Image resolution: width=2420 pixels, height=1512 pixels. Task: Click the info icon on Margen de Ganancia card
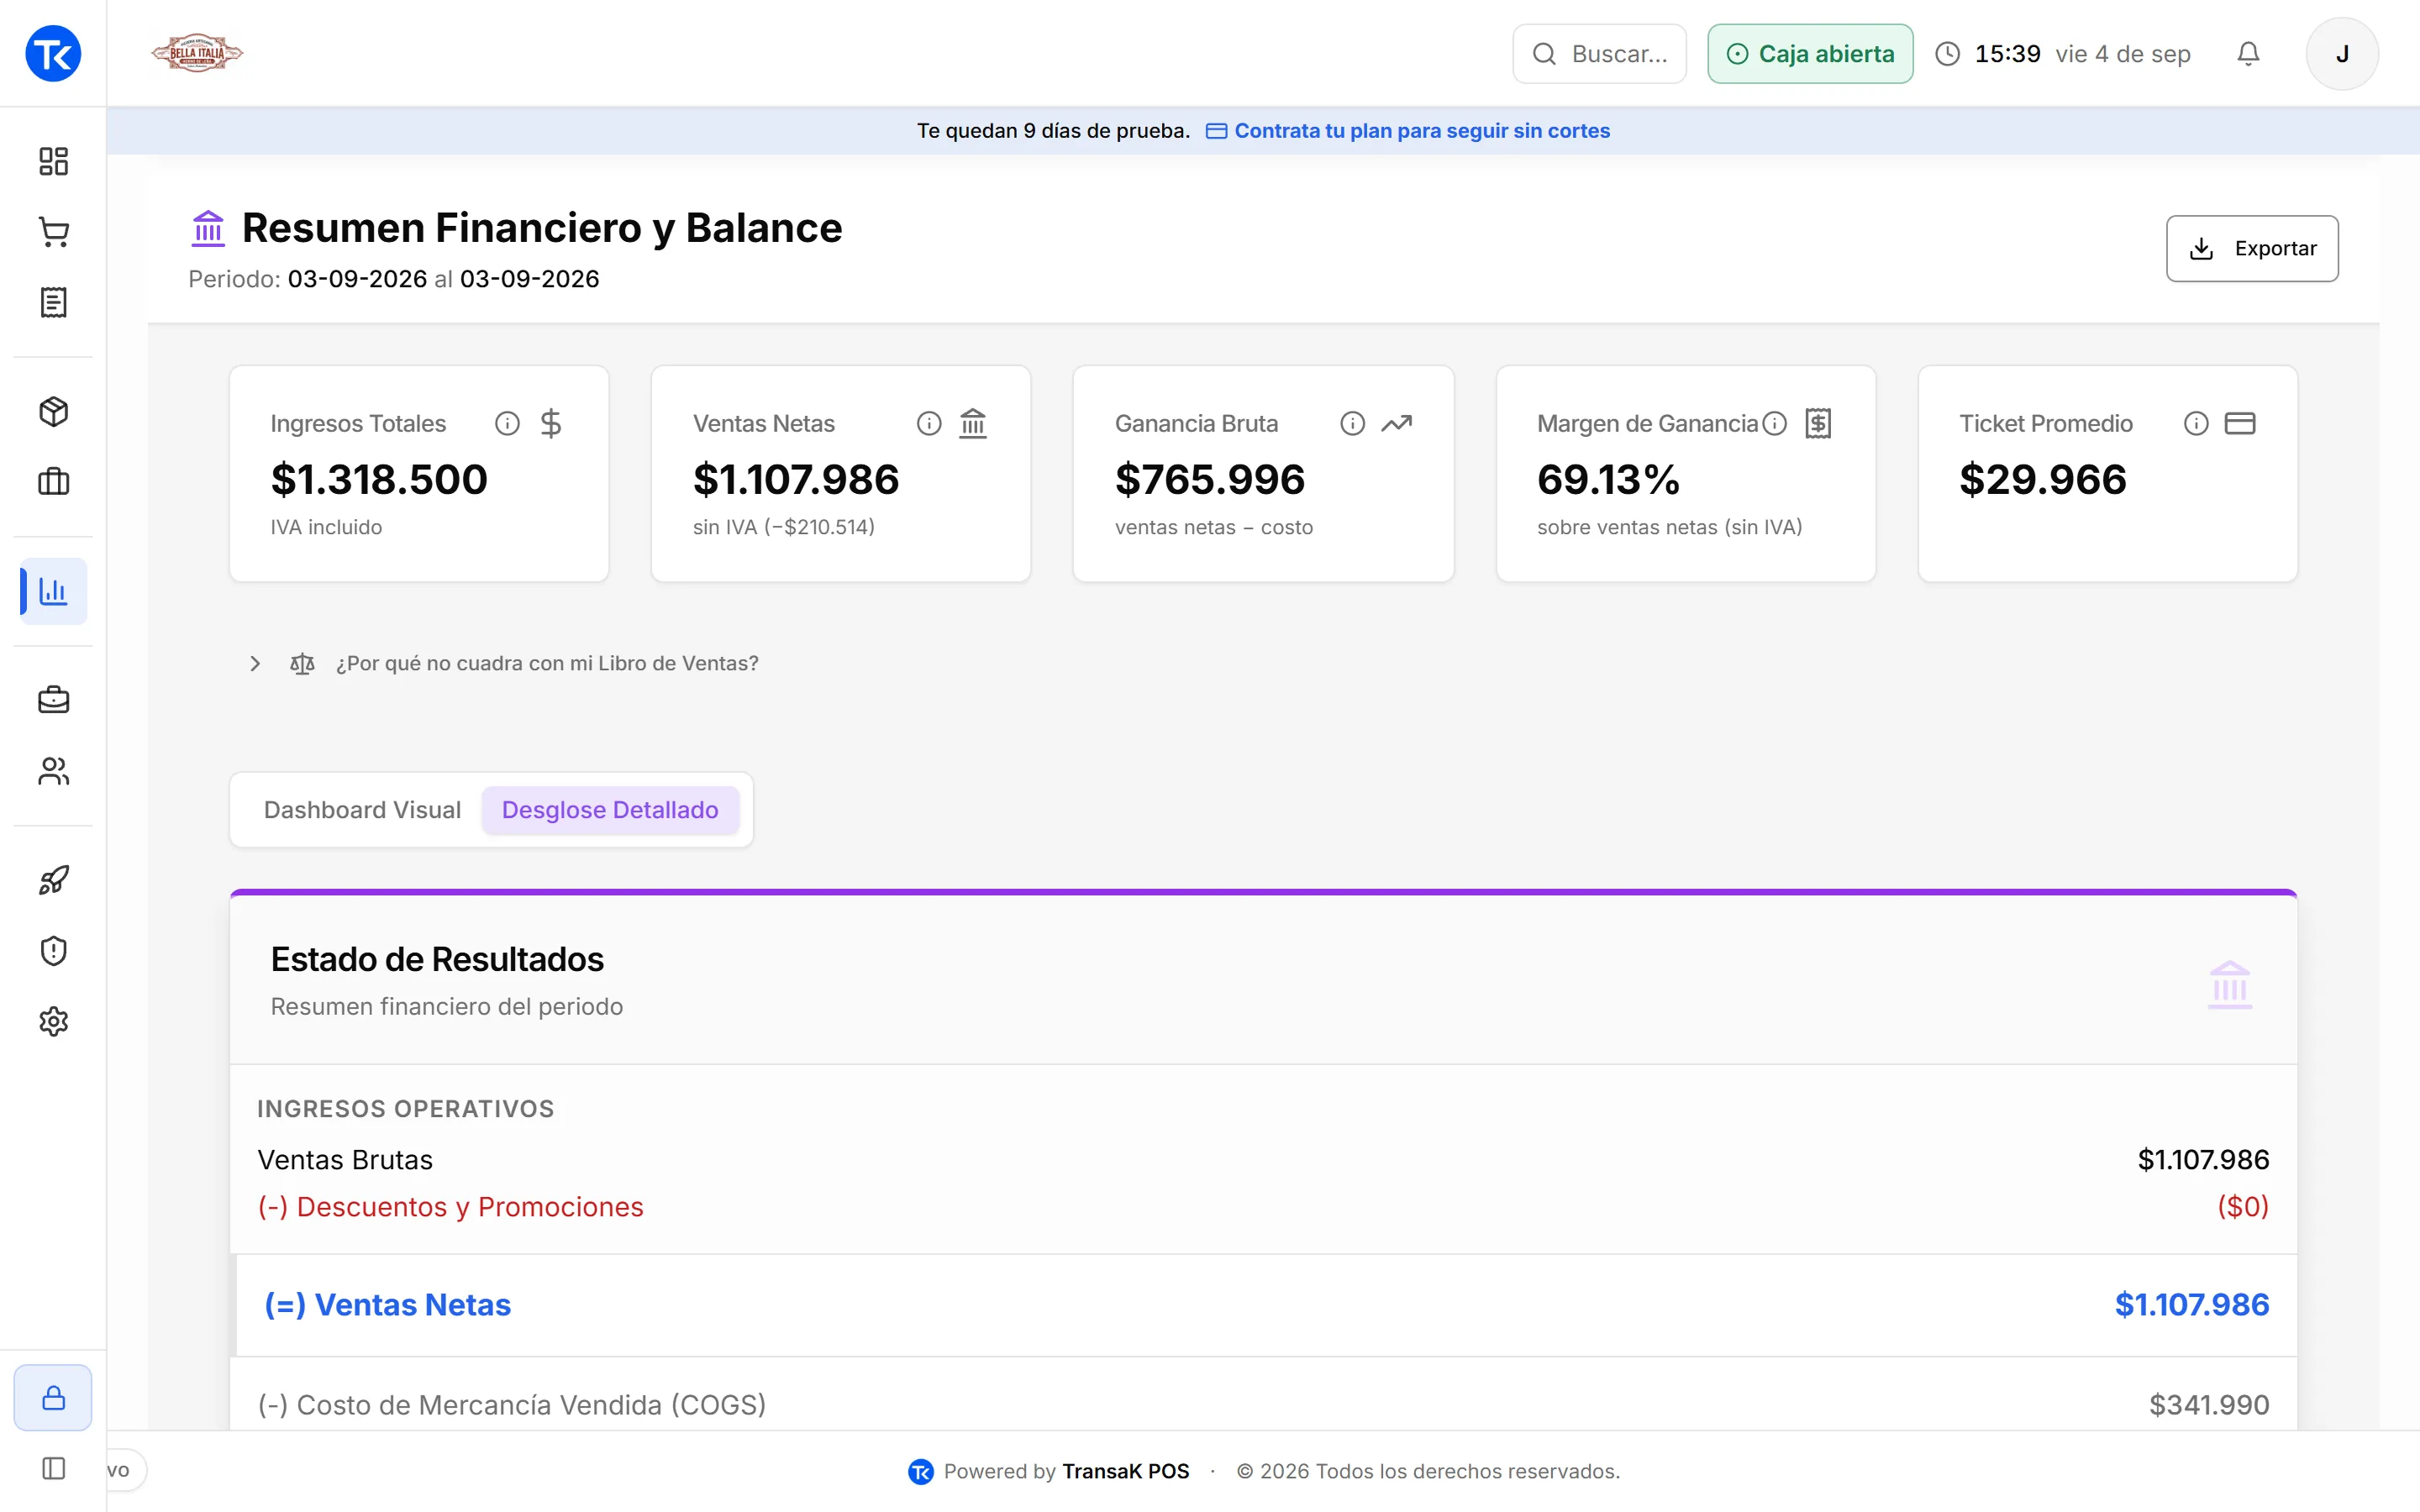coord(1774,424)
